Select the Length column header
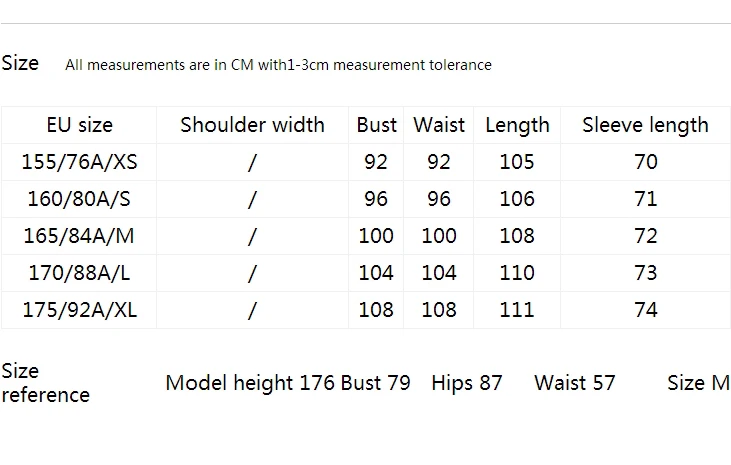Viewport: 731px width, 465px height. click(x=517, y=125)
